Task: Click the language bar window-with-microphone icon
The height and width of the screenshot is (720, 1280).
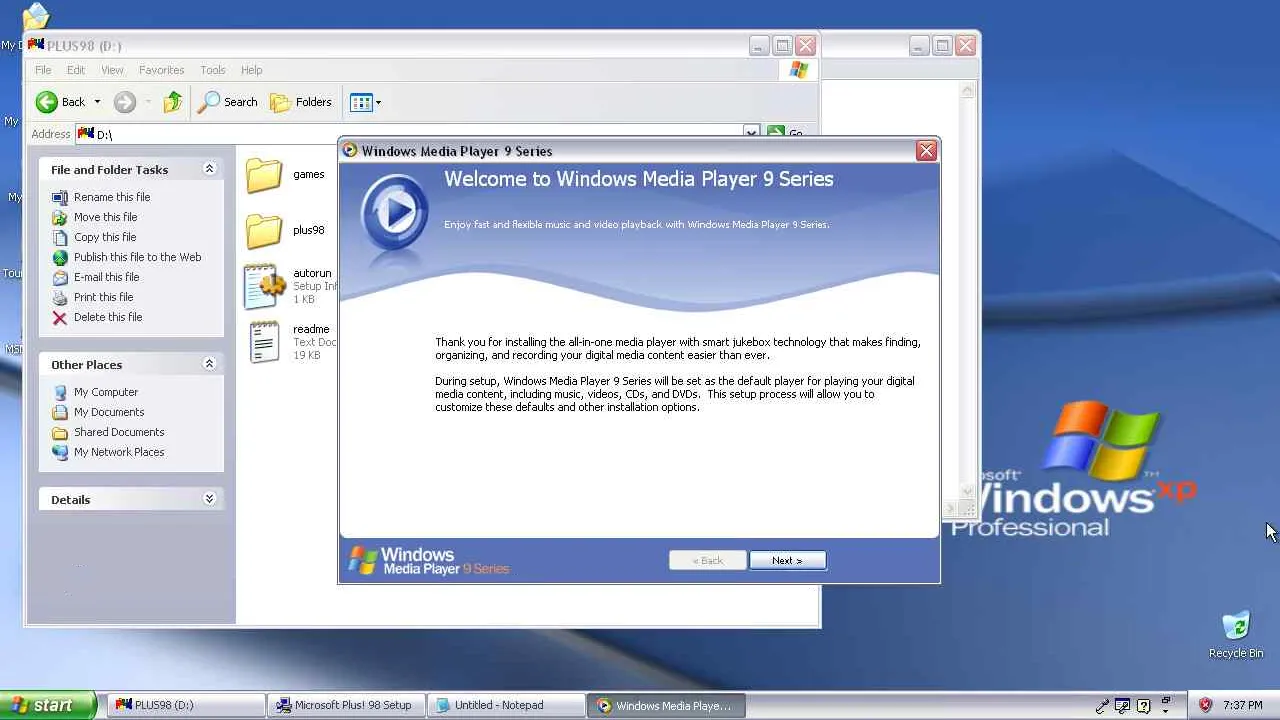Action: (1123, 706)
